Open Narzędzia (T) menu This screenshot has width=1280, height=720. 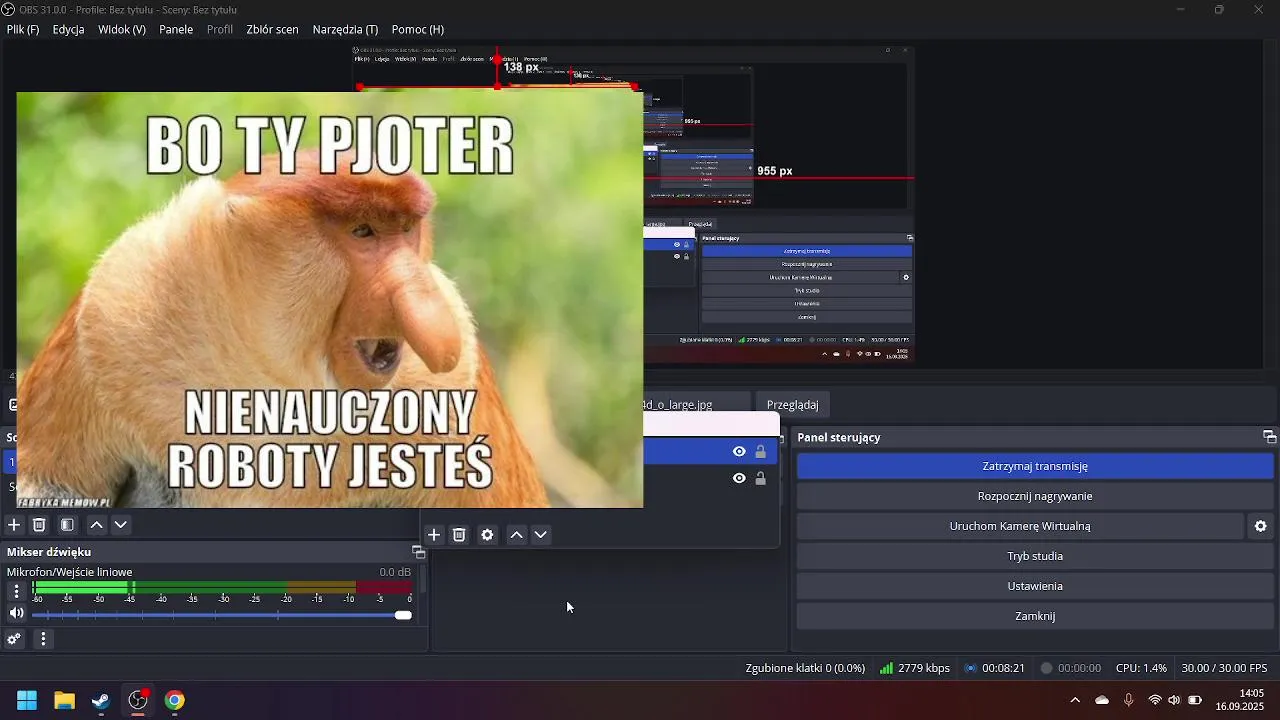pos(345,29)
